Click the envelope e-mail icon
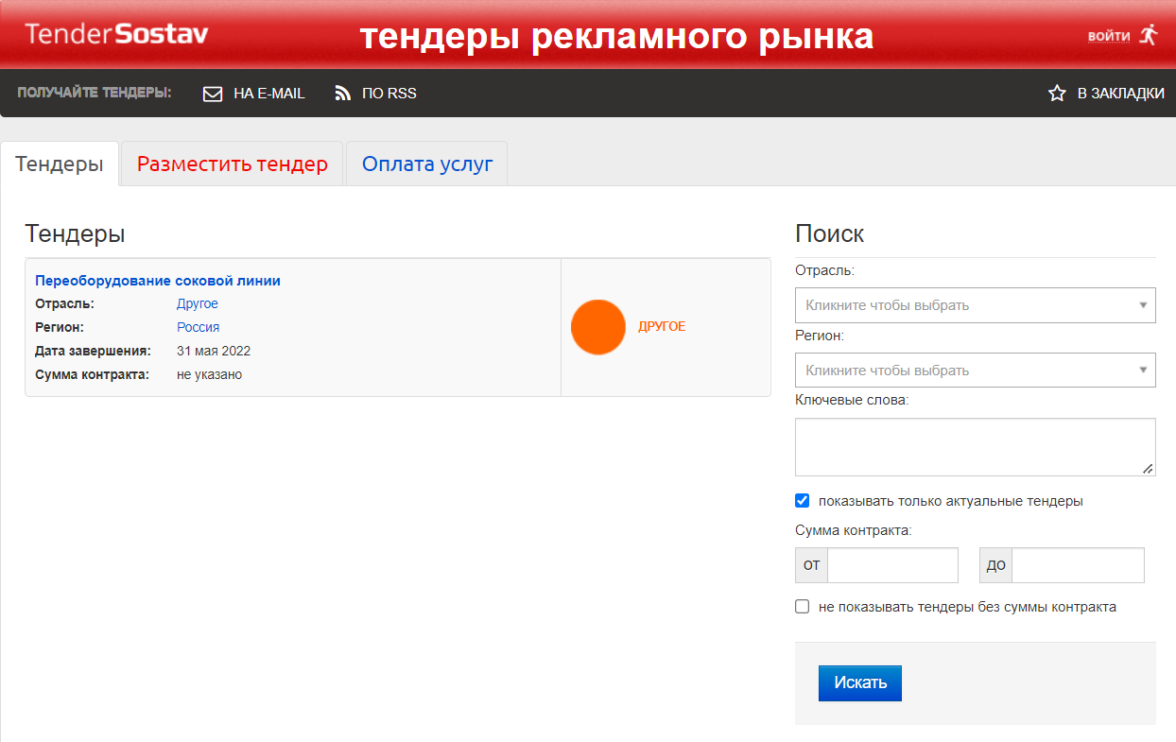The width and height of the screenshot is (1176, 742). (x=212, y=94)
